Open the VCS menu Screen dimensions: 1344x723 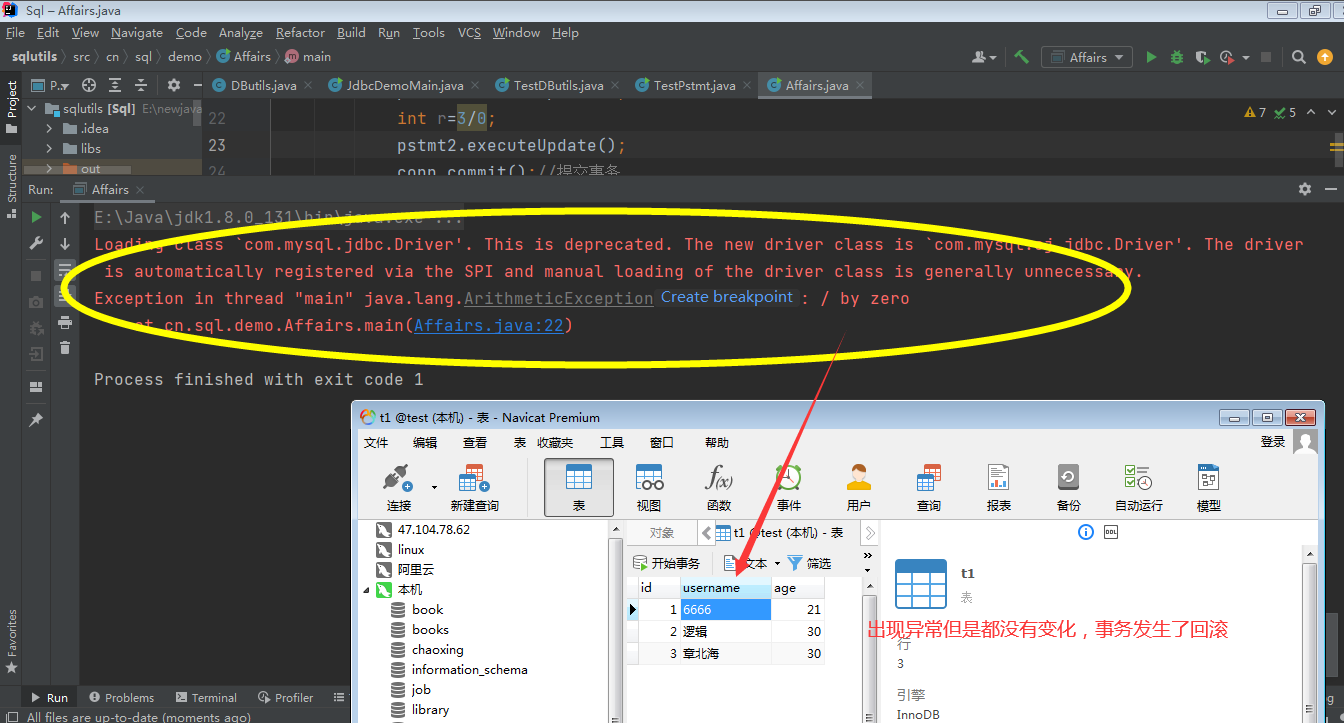pyautogui.click(x=469, y=32)
